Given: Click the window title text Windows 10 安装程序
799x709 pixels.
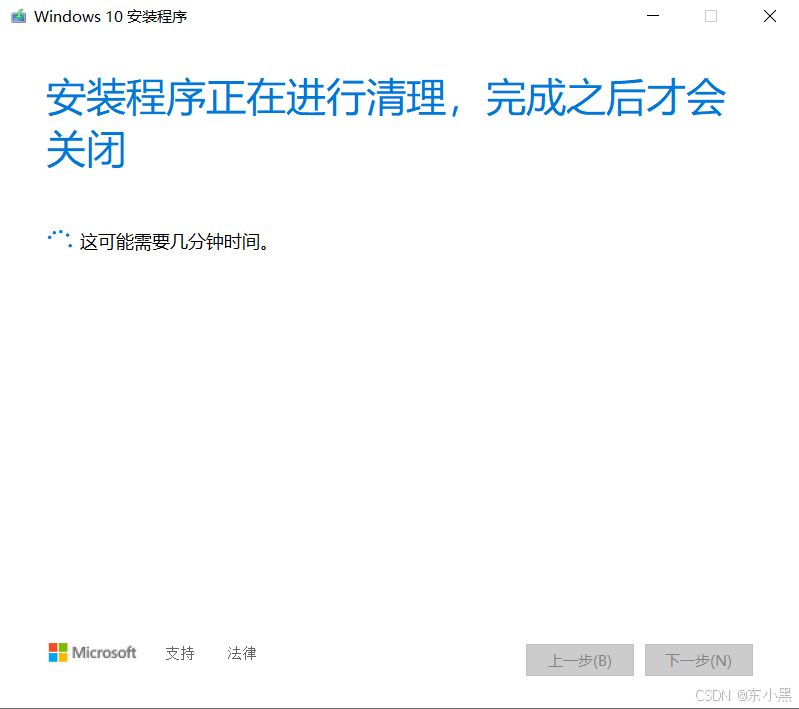Looking at the screenshot, I should (x=111, y=17).
